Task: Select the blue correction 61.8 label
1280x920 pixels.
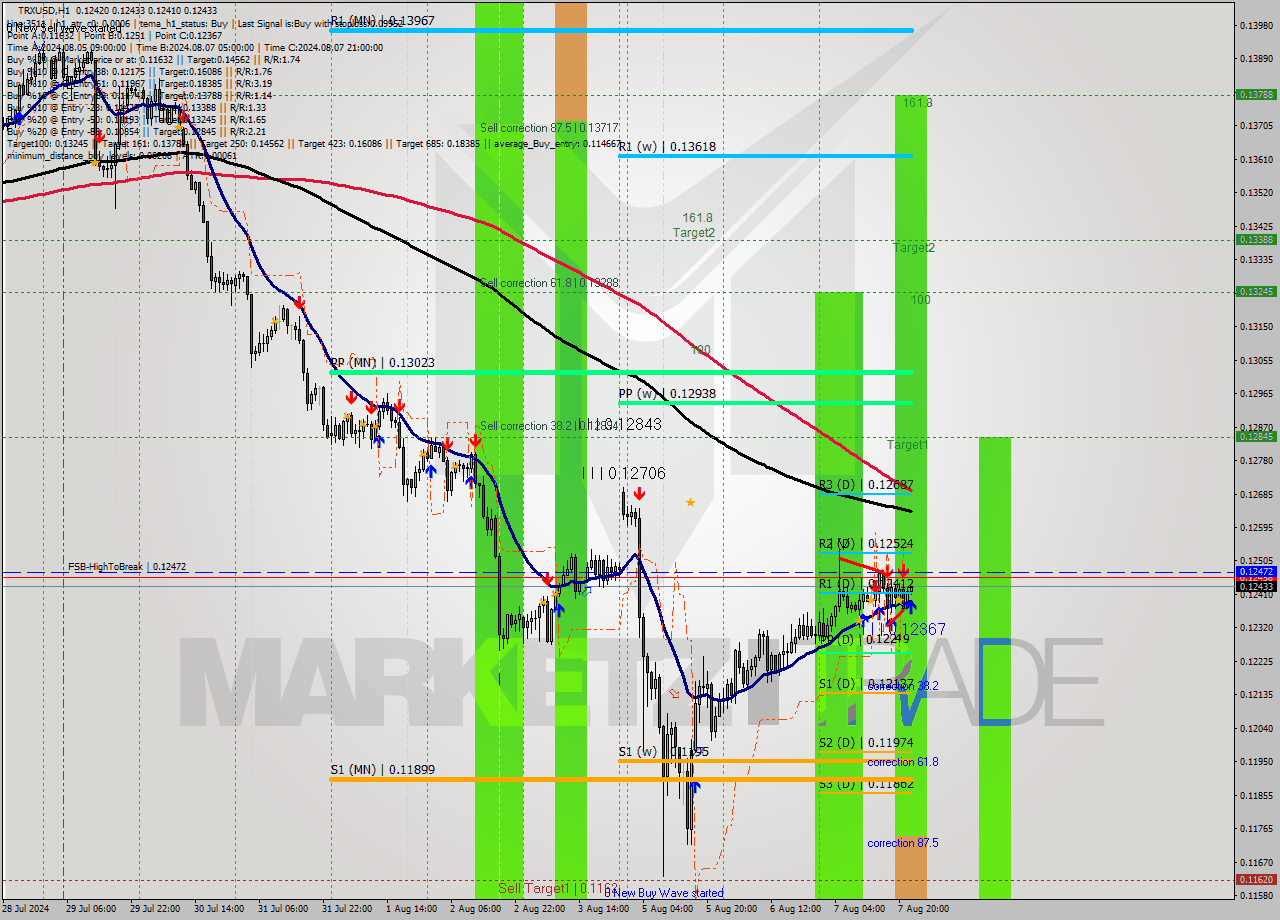Action: 903,762
